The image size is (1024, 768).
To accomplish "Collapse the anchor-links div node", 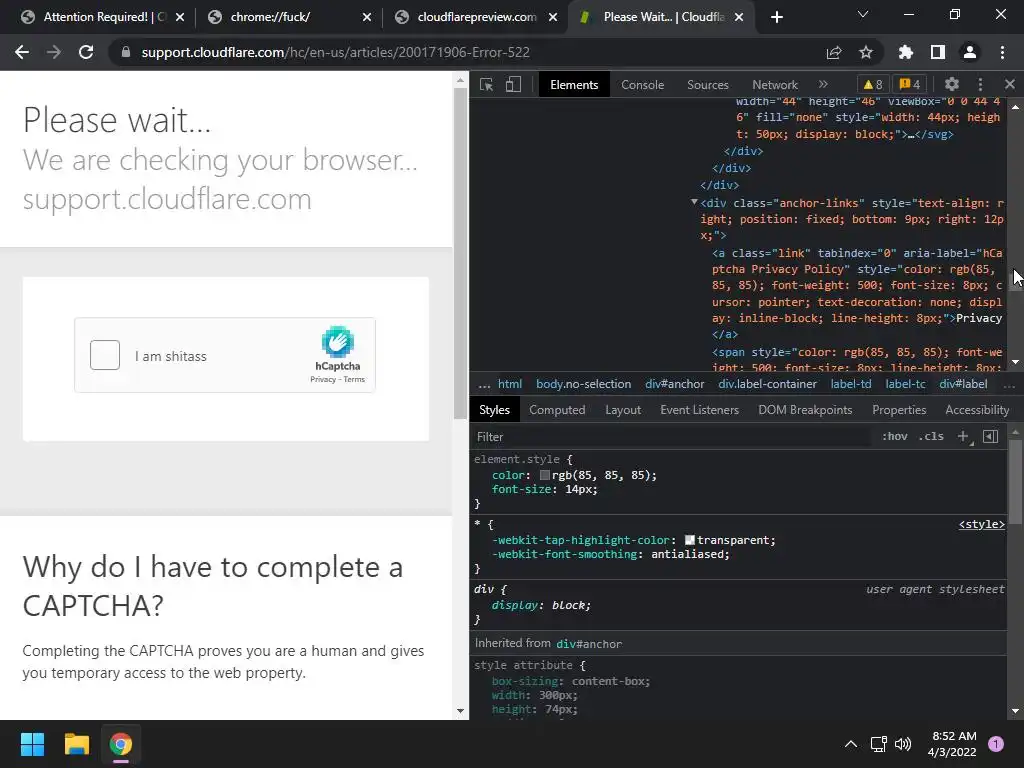I will [x=694, y=202].
